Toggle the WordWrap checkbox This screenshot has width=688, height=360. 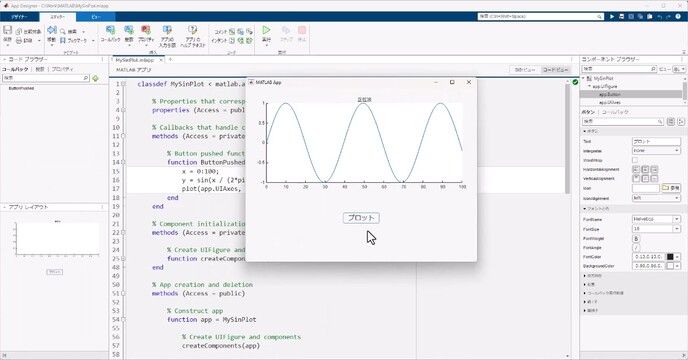pyautogui.click(x=635, y=160)
